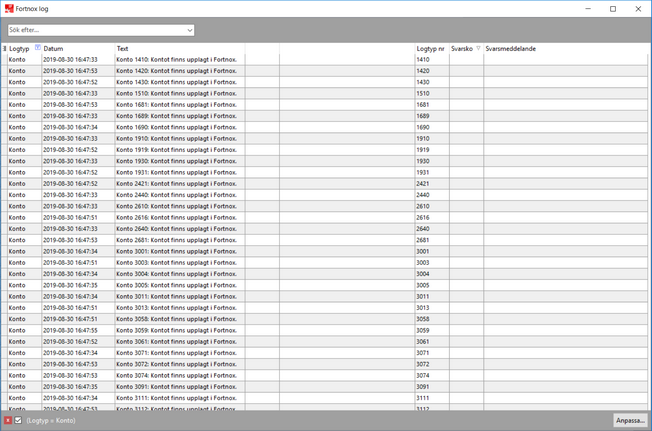Viewport: 652px width, 431px height.
Task: Sort by the Logtyp nr column header
Action: pos(432,49)
